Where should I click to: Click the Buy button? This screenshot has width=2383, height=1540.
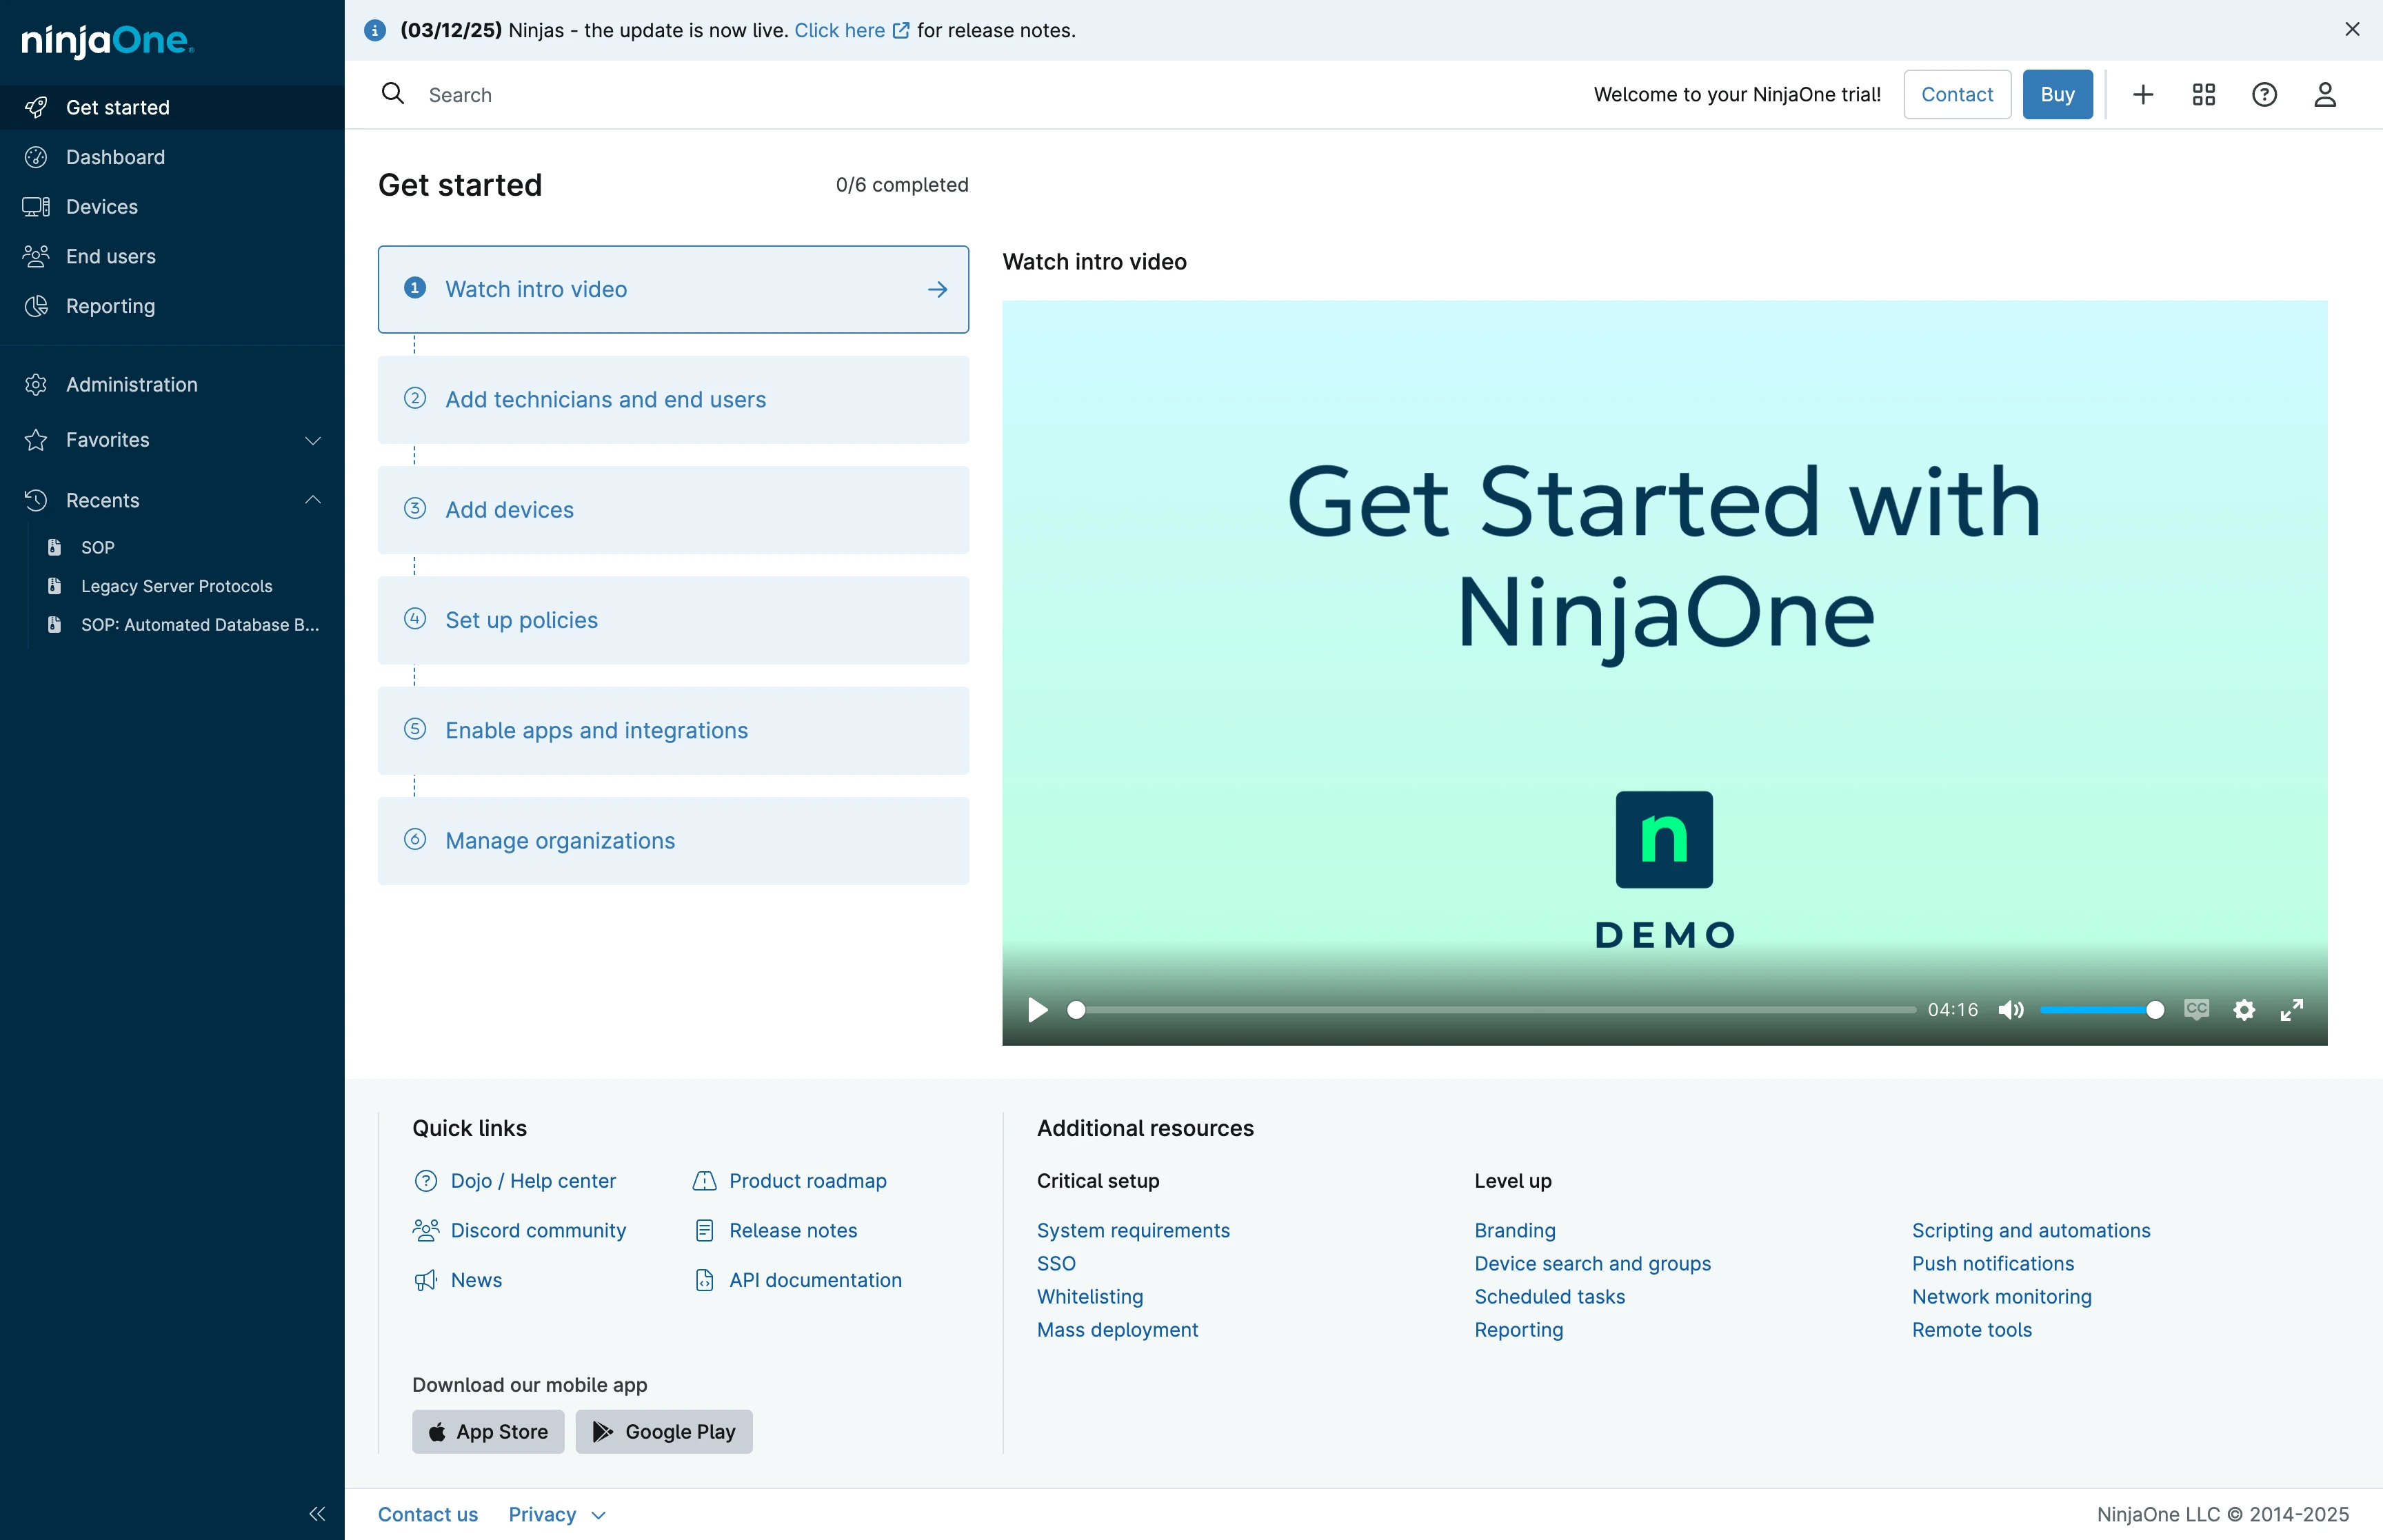(x=2057, y=94)
